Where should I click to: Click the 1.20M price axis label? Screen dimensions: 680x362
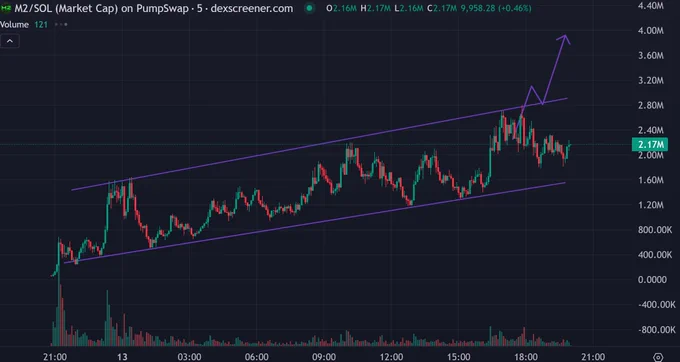651,205
